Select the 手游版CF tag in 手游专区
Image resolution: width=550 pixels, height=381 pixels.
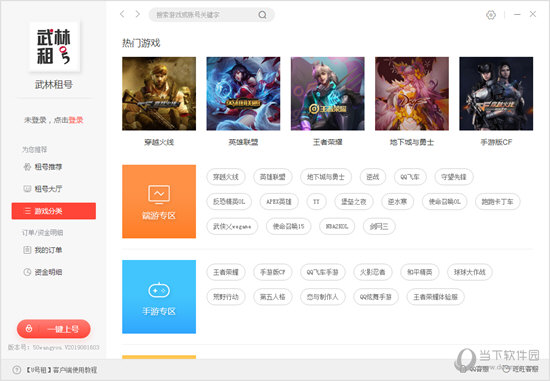click(273, 272)
